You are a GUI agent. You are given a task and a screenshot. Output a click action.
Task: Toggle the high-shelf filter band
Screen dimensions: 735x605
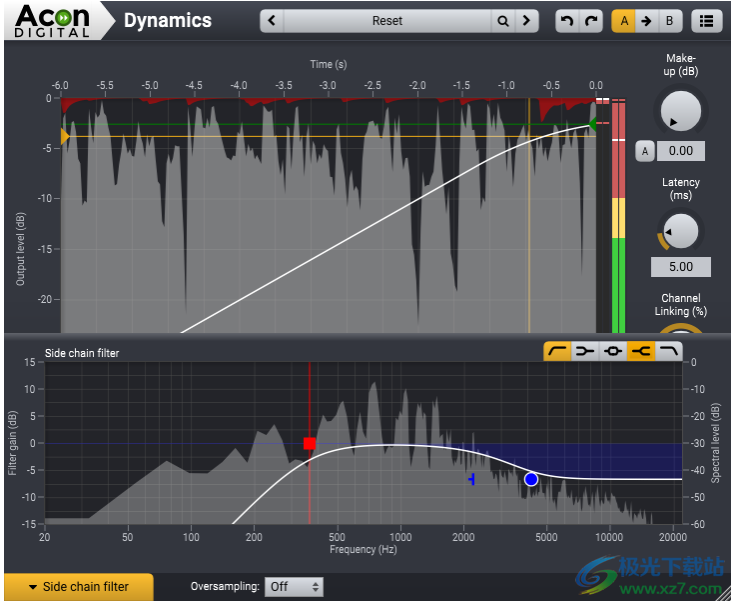[641, 351]
